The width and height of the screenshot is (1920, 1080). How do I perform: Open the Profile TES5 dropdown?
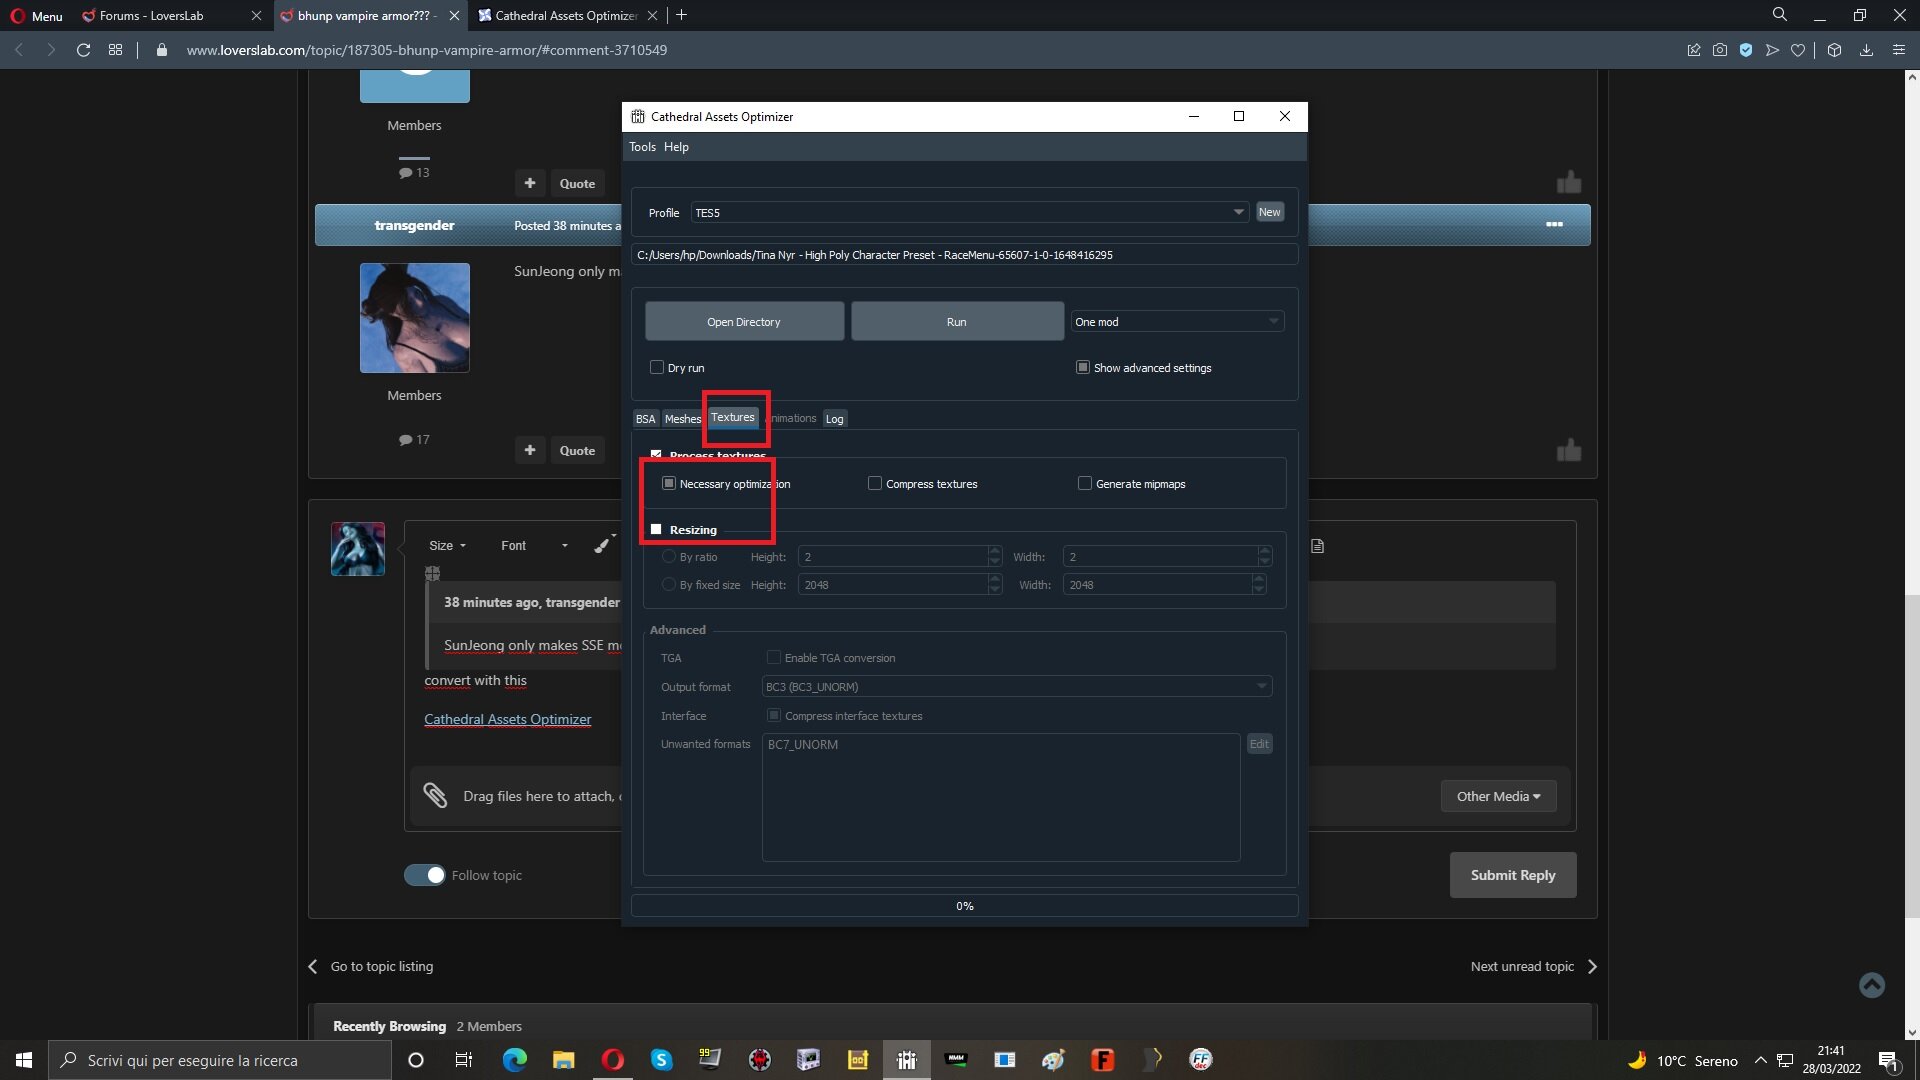coord(969,213)
